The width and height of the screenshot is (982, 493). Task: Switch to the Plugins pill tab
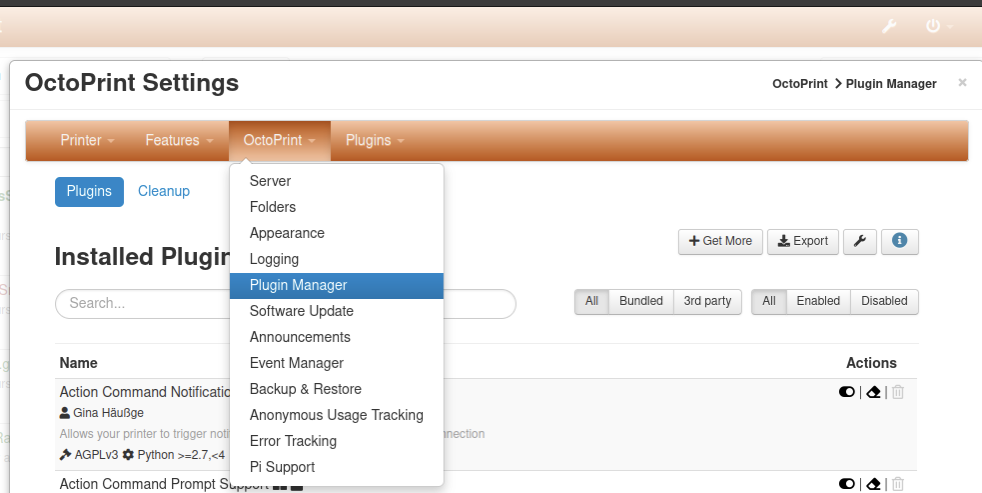90,192
